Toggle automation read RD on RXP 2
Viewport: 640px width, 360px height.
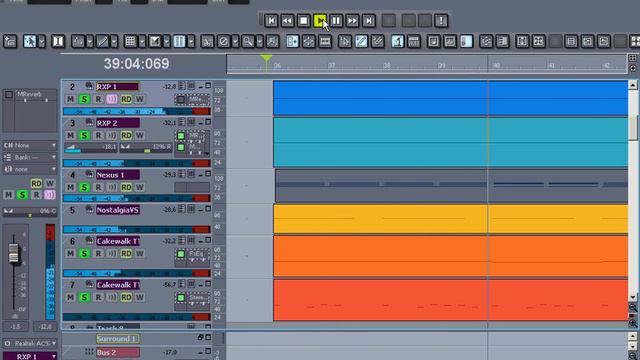126,136
